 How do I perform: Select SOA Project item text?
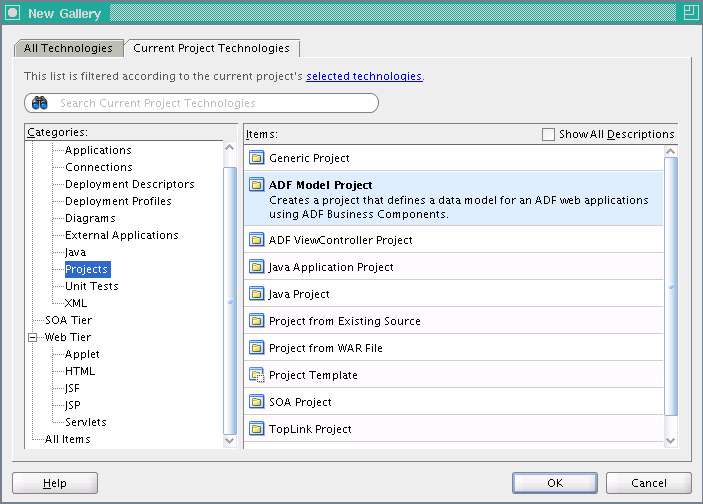click(300, 402)
